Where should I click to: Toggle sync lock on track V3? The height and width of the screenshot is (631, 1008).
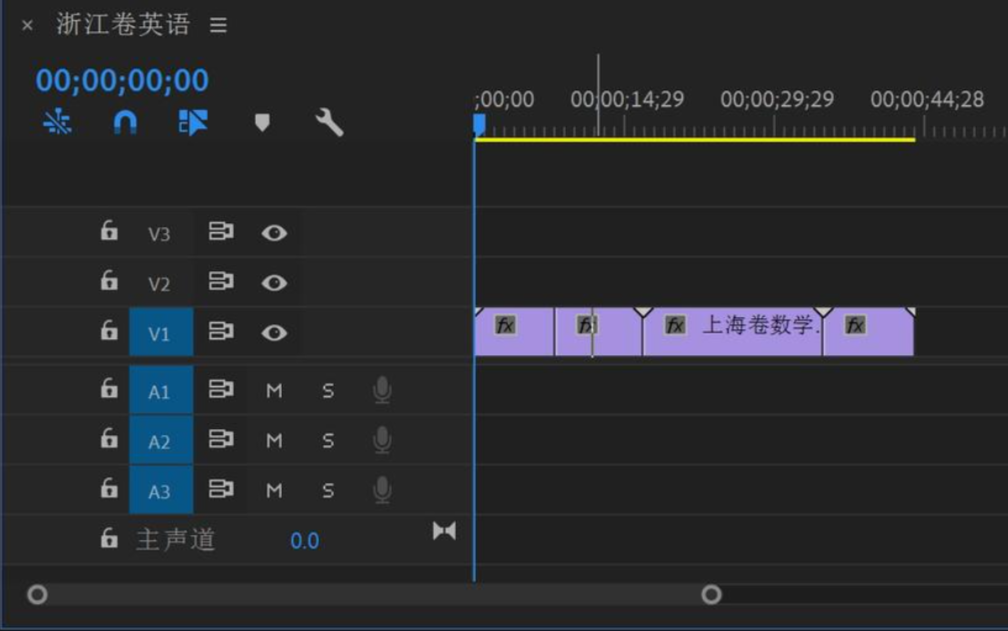tap(220, 232)
